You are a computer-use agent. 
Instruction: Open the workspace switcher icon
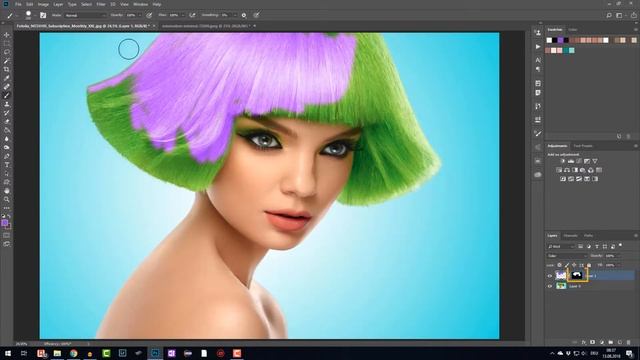619,15
